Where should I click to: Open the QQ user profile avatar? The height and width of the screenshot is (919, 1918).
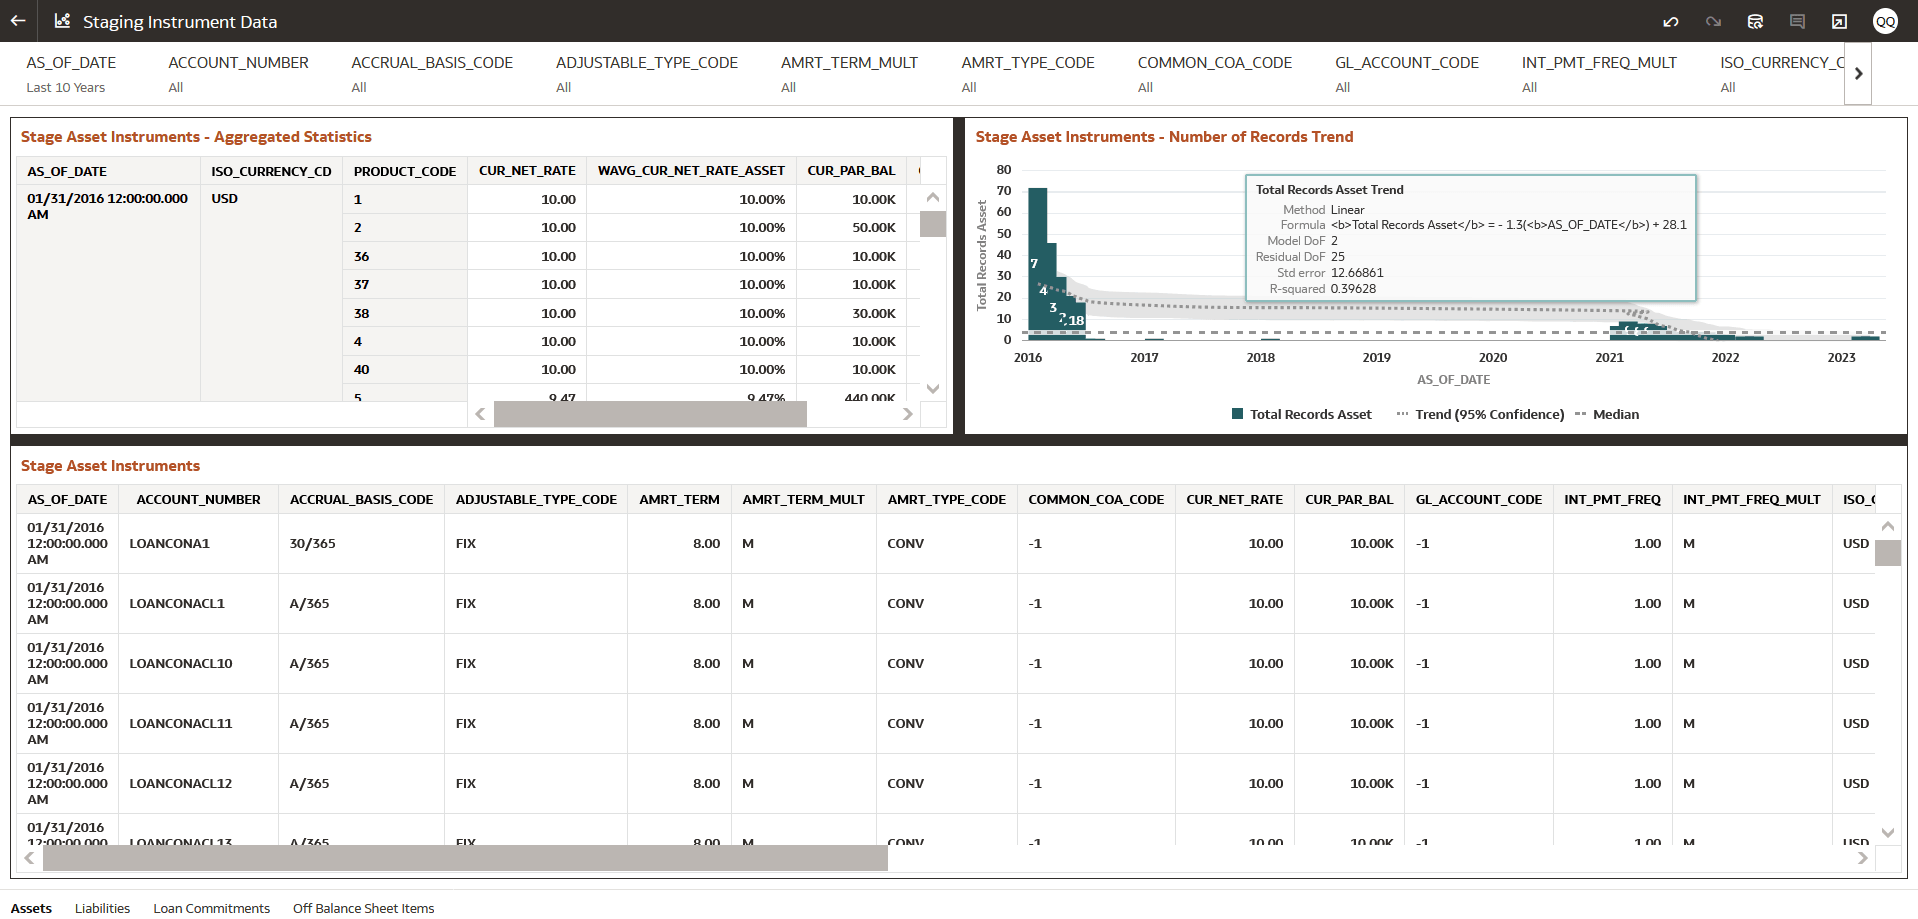[x=1885, y=21]
